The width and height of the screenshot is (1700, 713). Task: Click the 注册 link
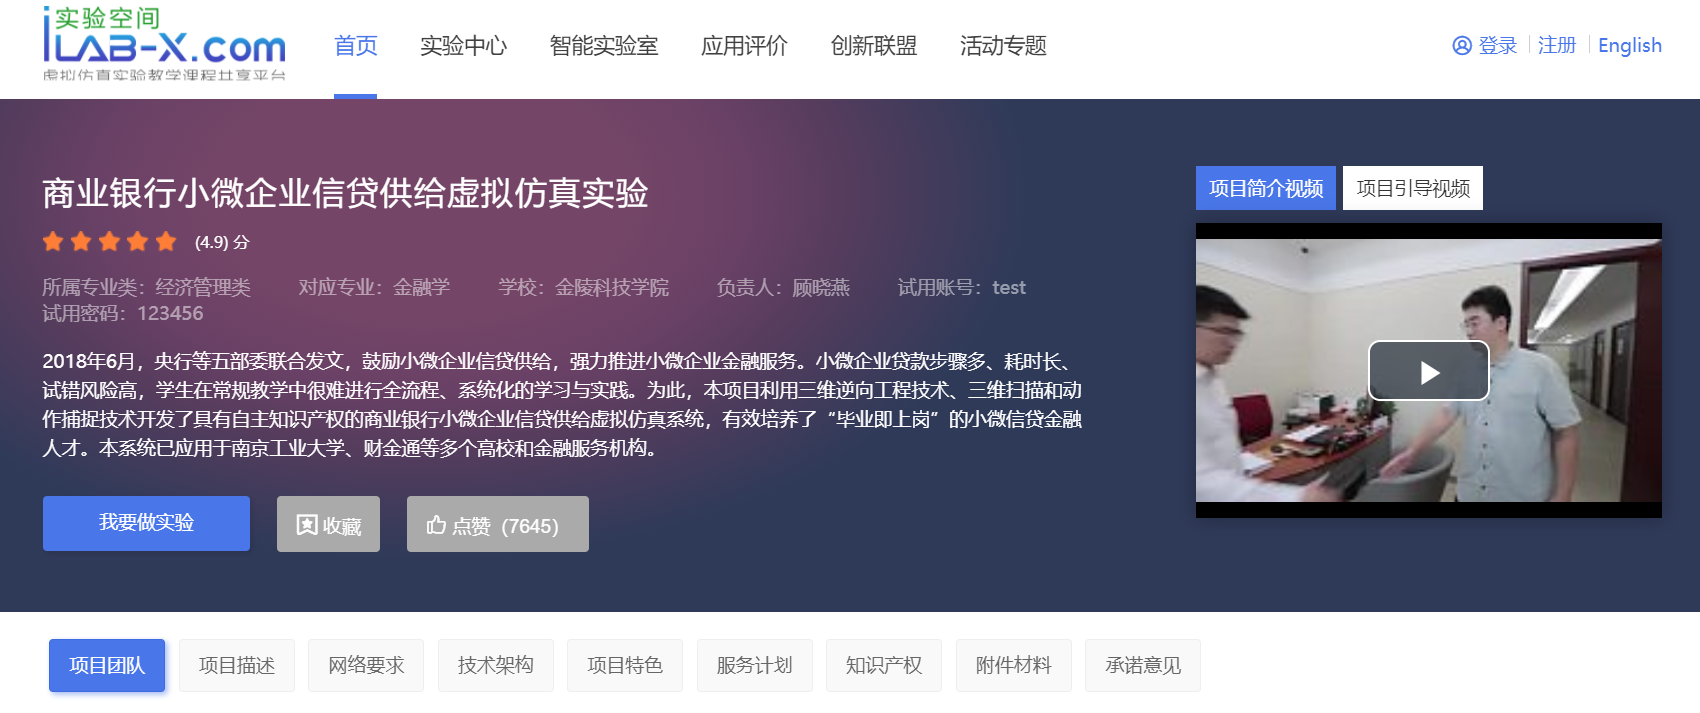coord(1557,46)
